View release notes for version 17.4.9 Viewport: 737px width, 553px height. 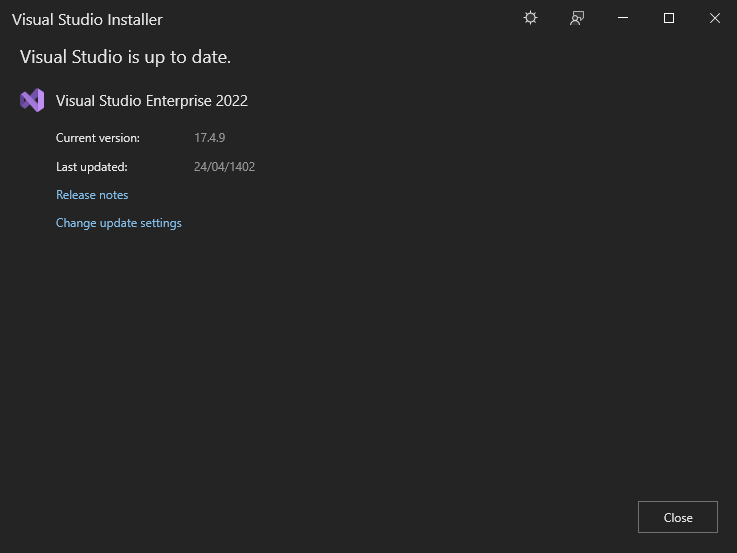click(92, 195)
